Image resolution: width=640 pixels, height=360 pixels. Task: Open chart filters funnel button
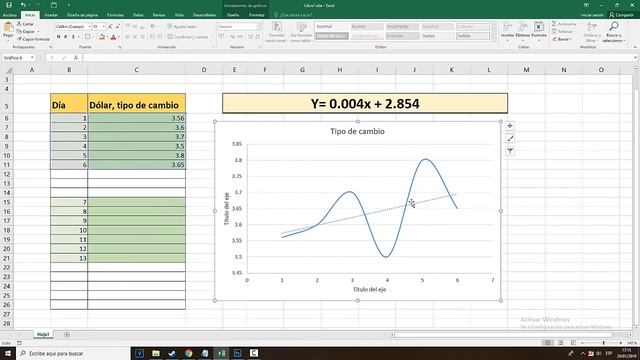click(x=510, y=151)
